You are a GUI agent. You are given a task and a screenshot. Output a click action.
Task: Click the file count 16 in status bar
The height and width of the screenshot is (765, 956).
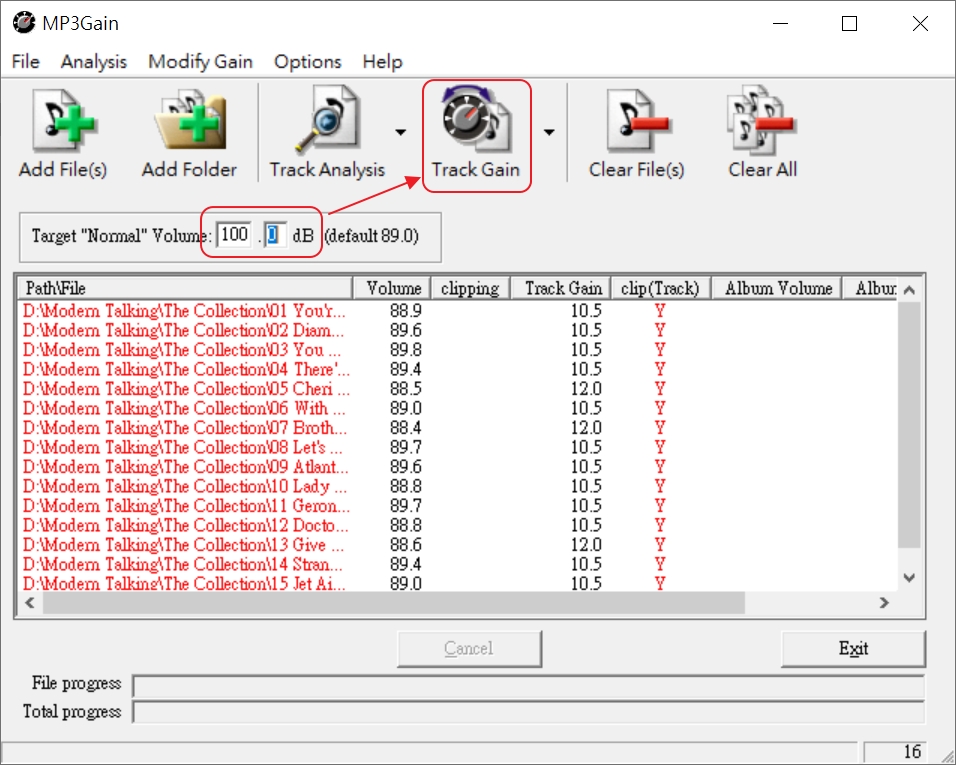point(912,752)
